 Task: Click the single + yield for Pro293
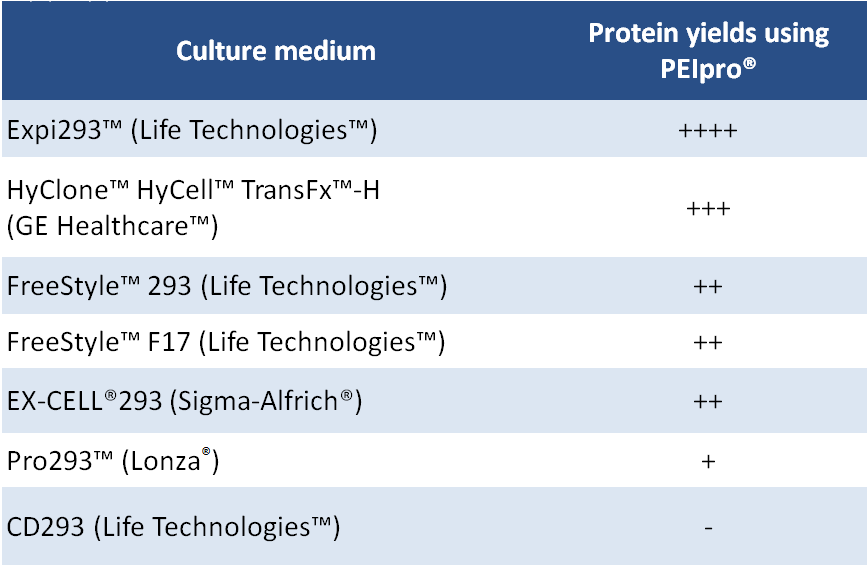(708, 462)
